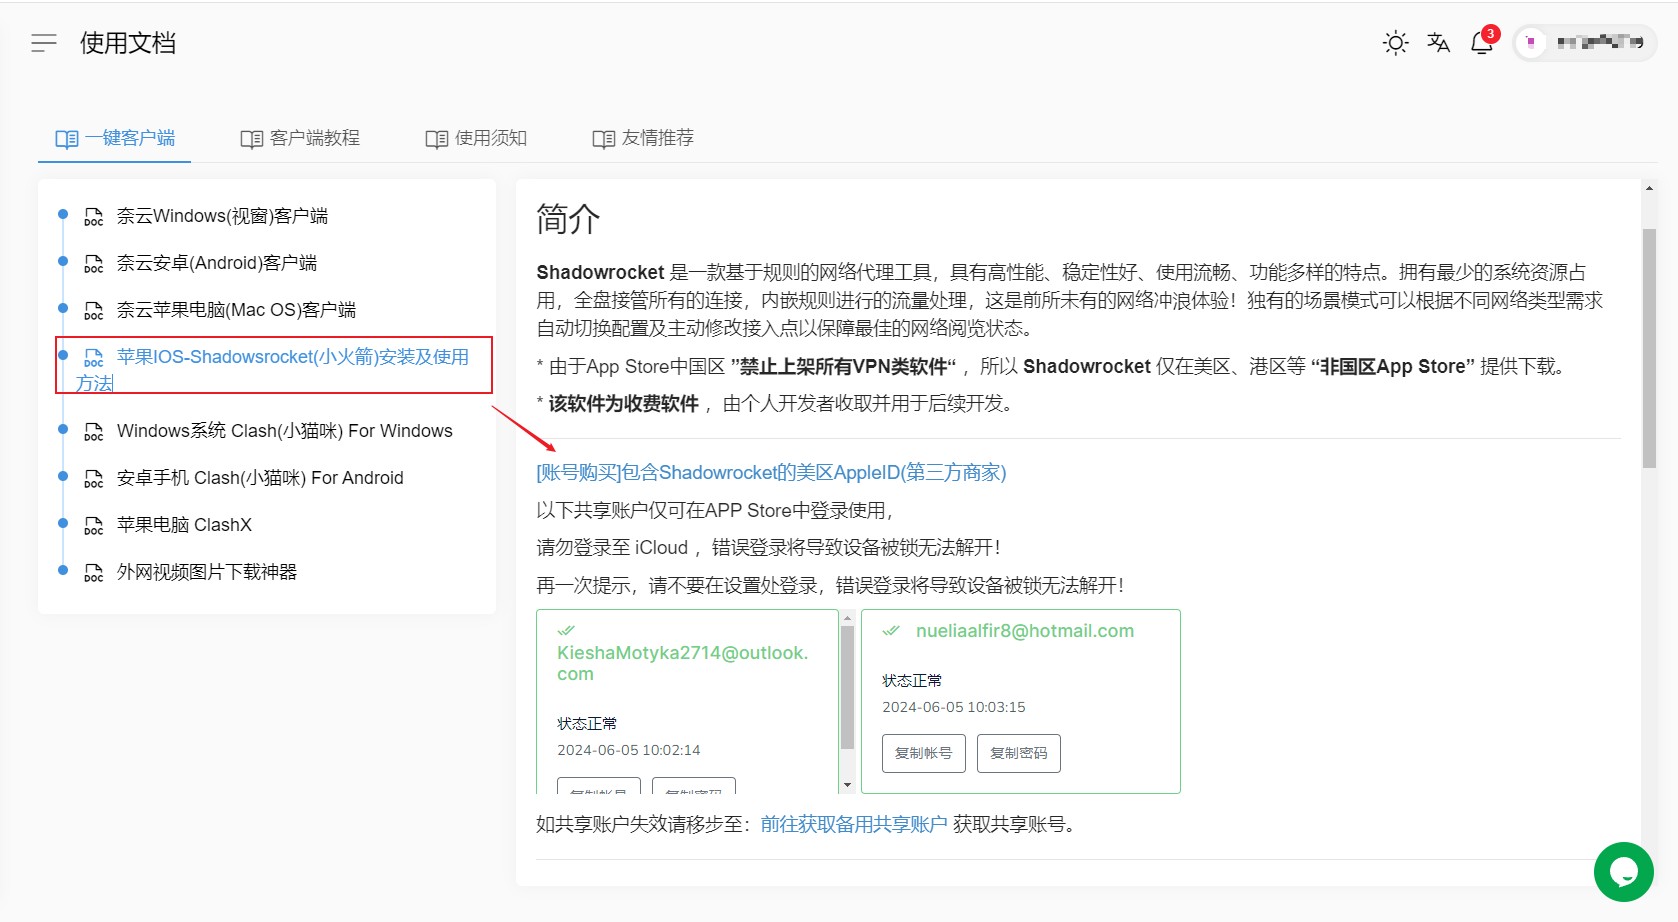The image size is (1678, 922).
Task: Click the account card scrollbar up arrow
Action: click(847, 618)
